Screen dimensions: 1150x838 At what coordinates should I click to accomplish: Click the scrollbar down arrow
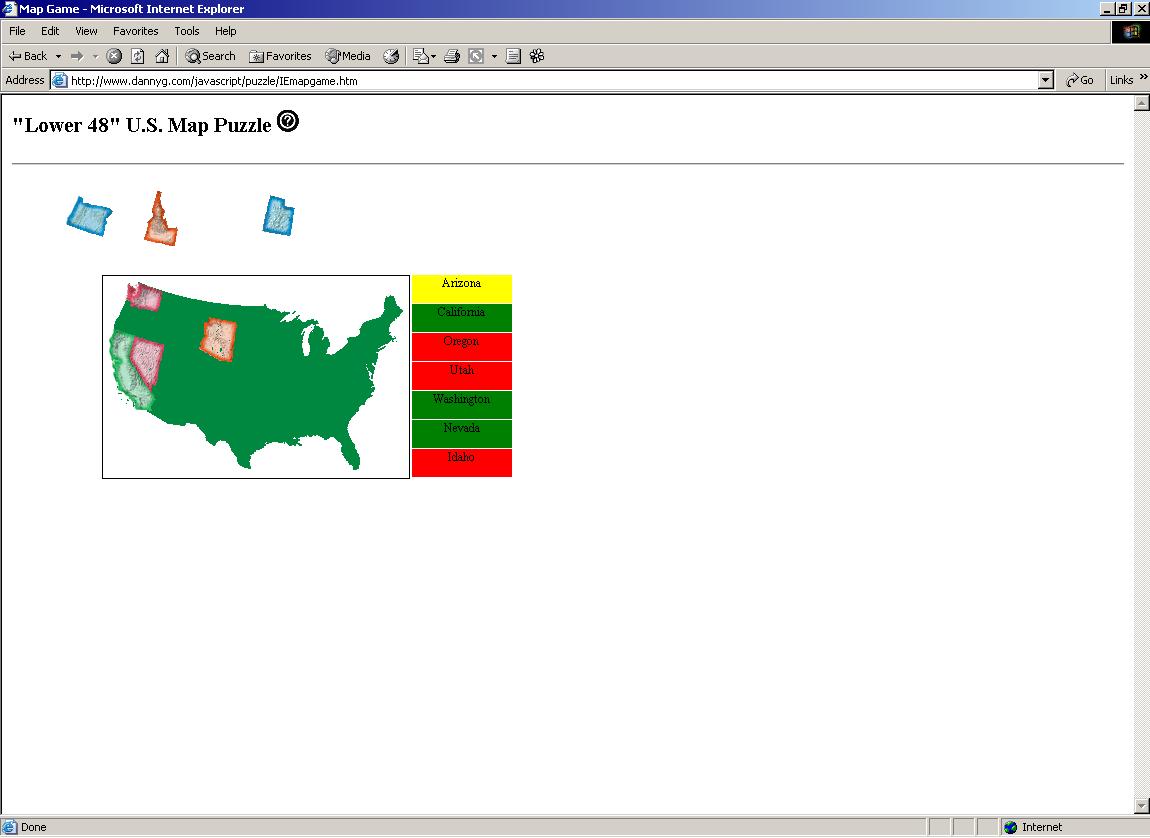click(1141, 806)
